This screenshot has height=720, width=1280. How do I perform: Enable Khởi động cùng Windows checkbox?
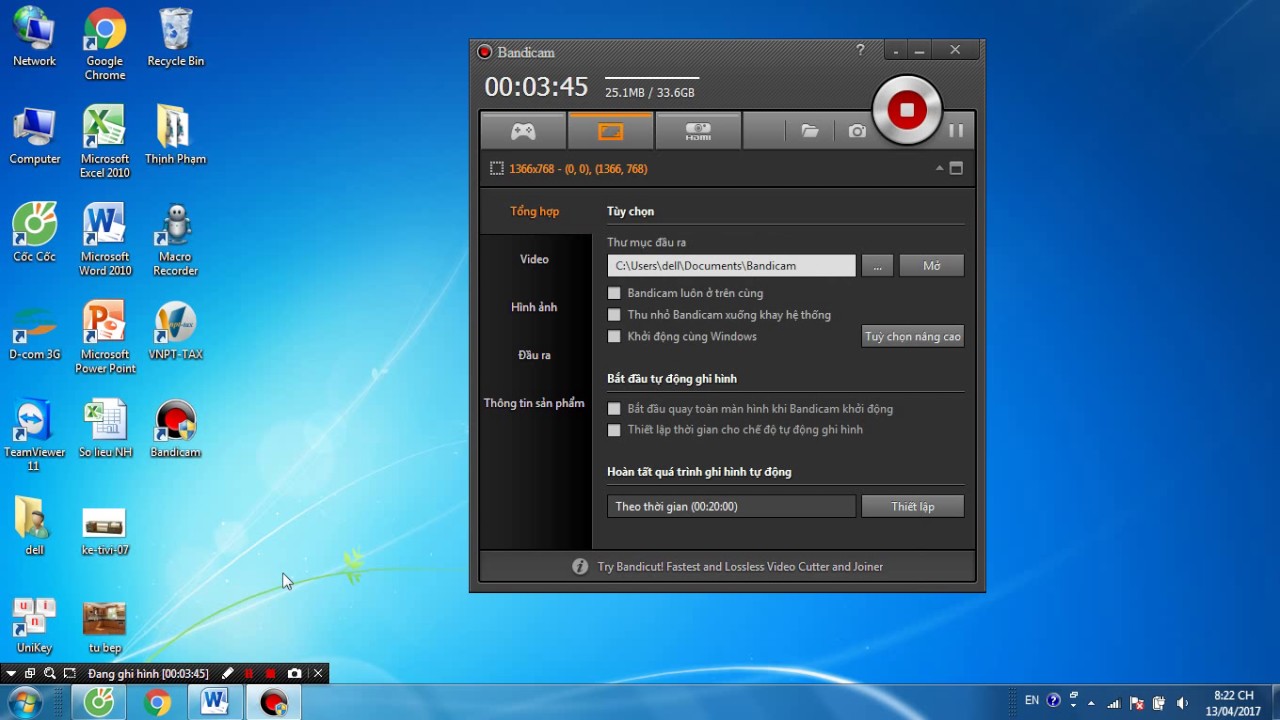point(614,337)
